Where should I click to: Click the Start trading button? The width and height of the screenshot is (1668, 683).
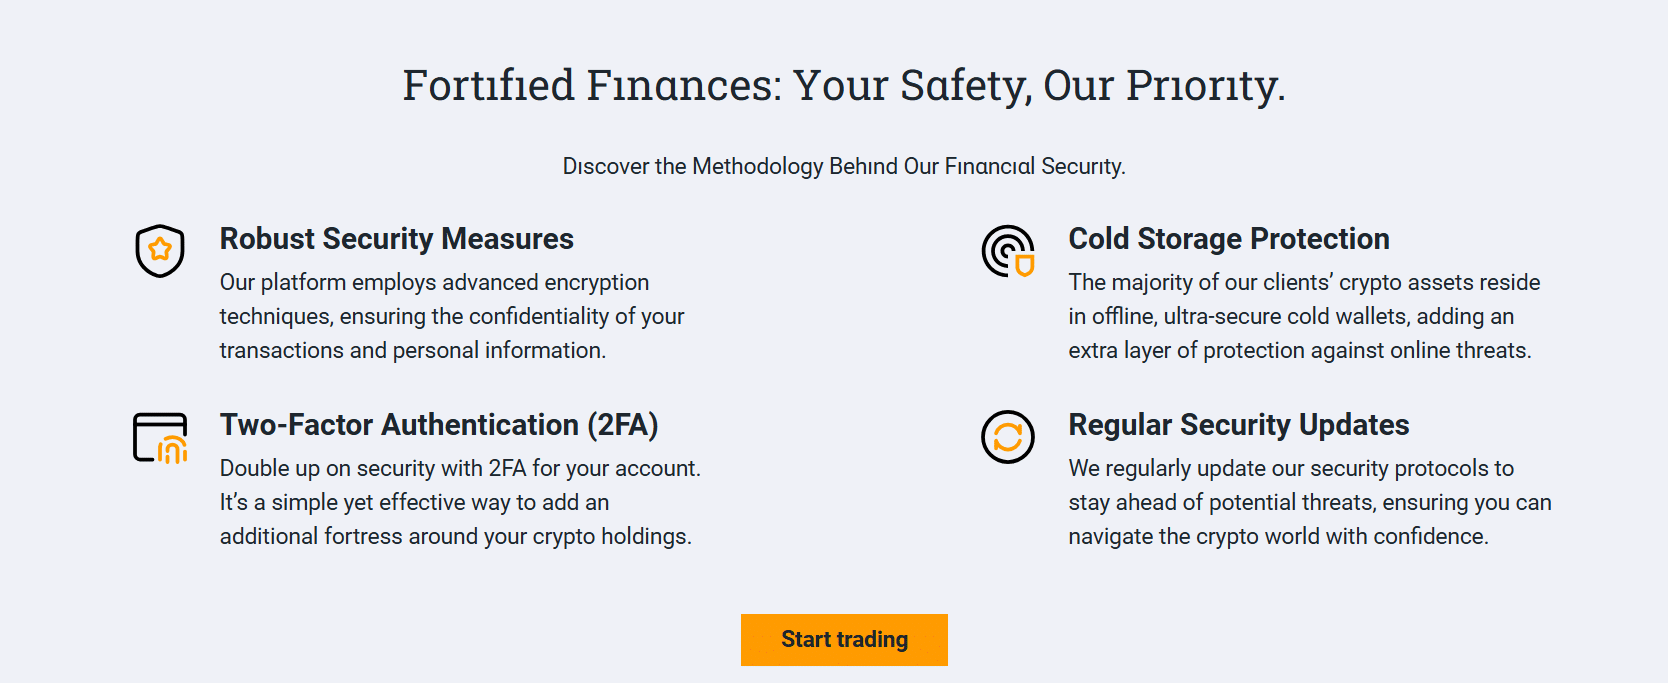(x=844, y=640)
